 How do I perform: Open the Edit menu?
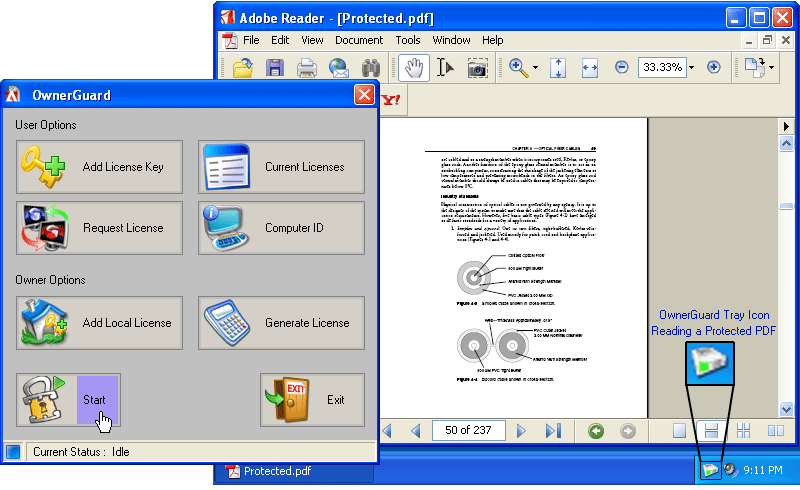coord(280,40)
